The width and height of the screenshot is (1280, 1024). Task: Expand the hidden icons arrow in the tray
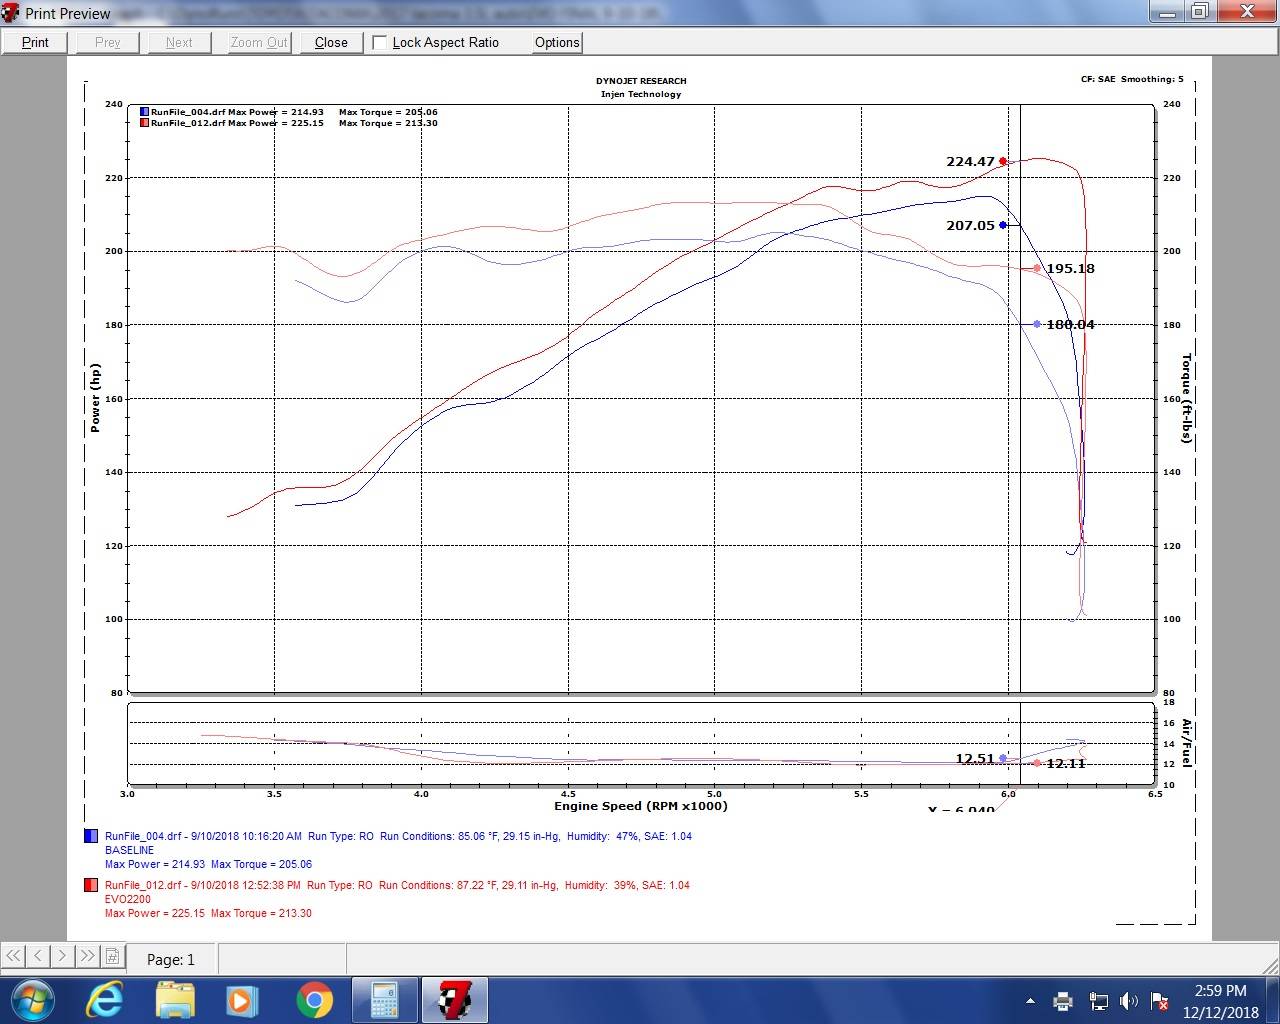pyautogui.click(x=1031, y=1001)
